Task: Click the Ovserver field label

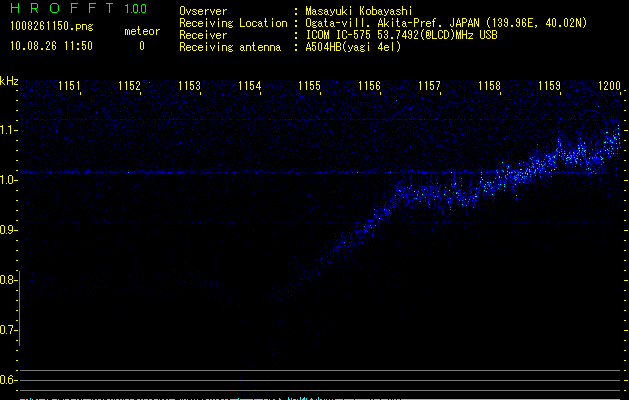Action: click(203, 11)
